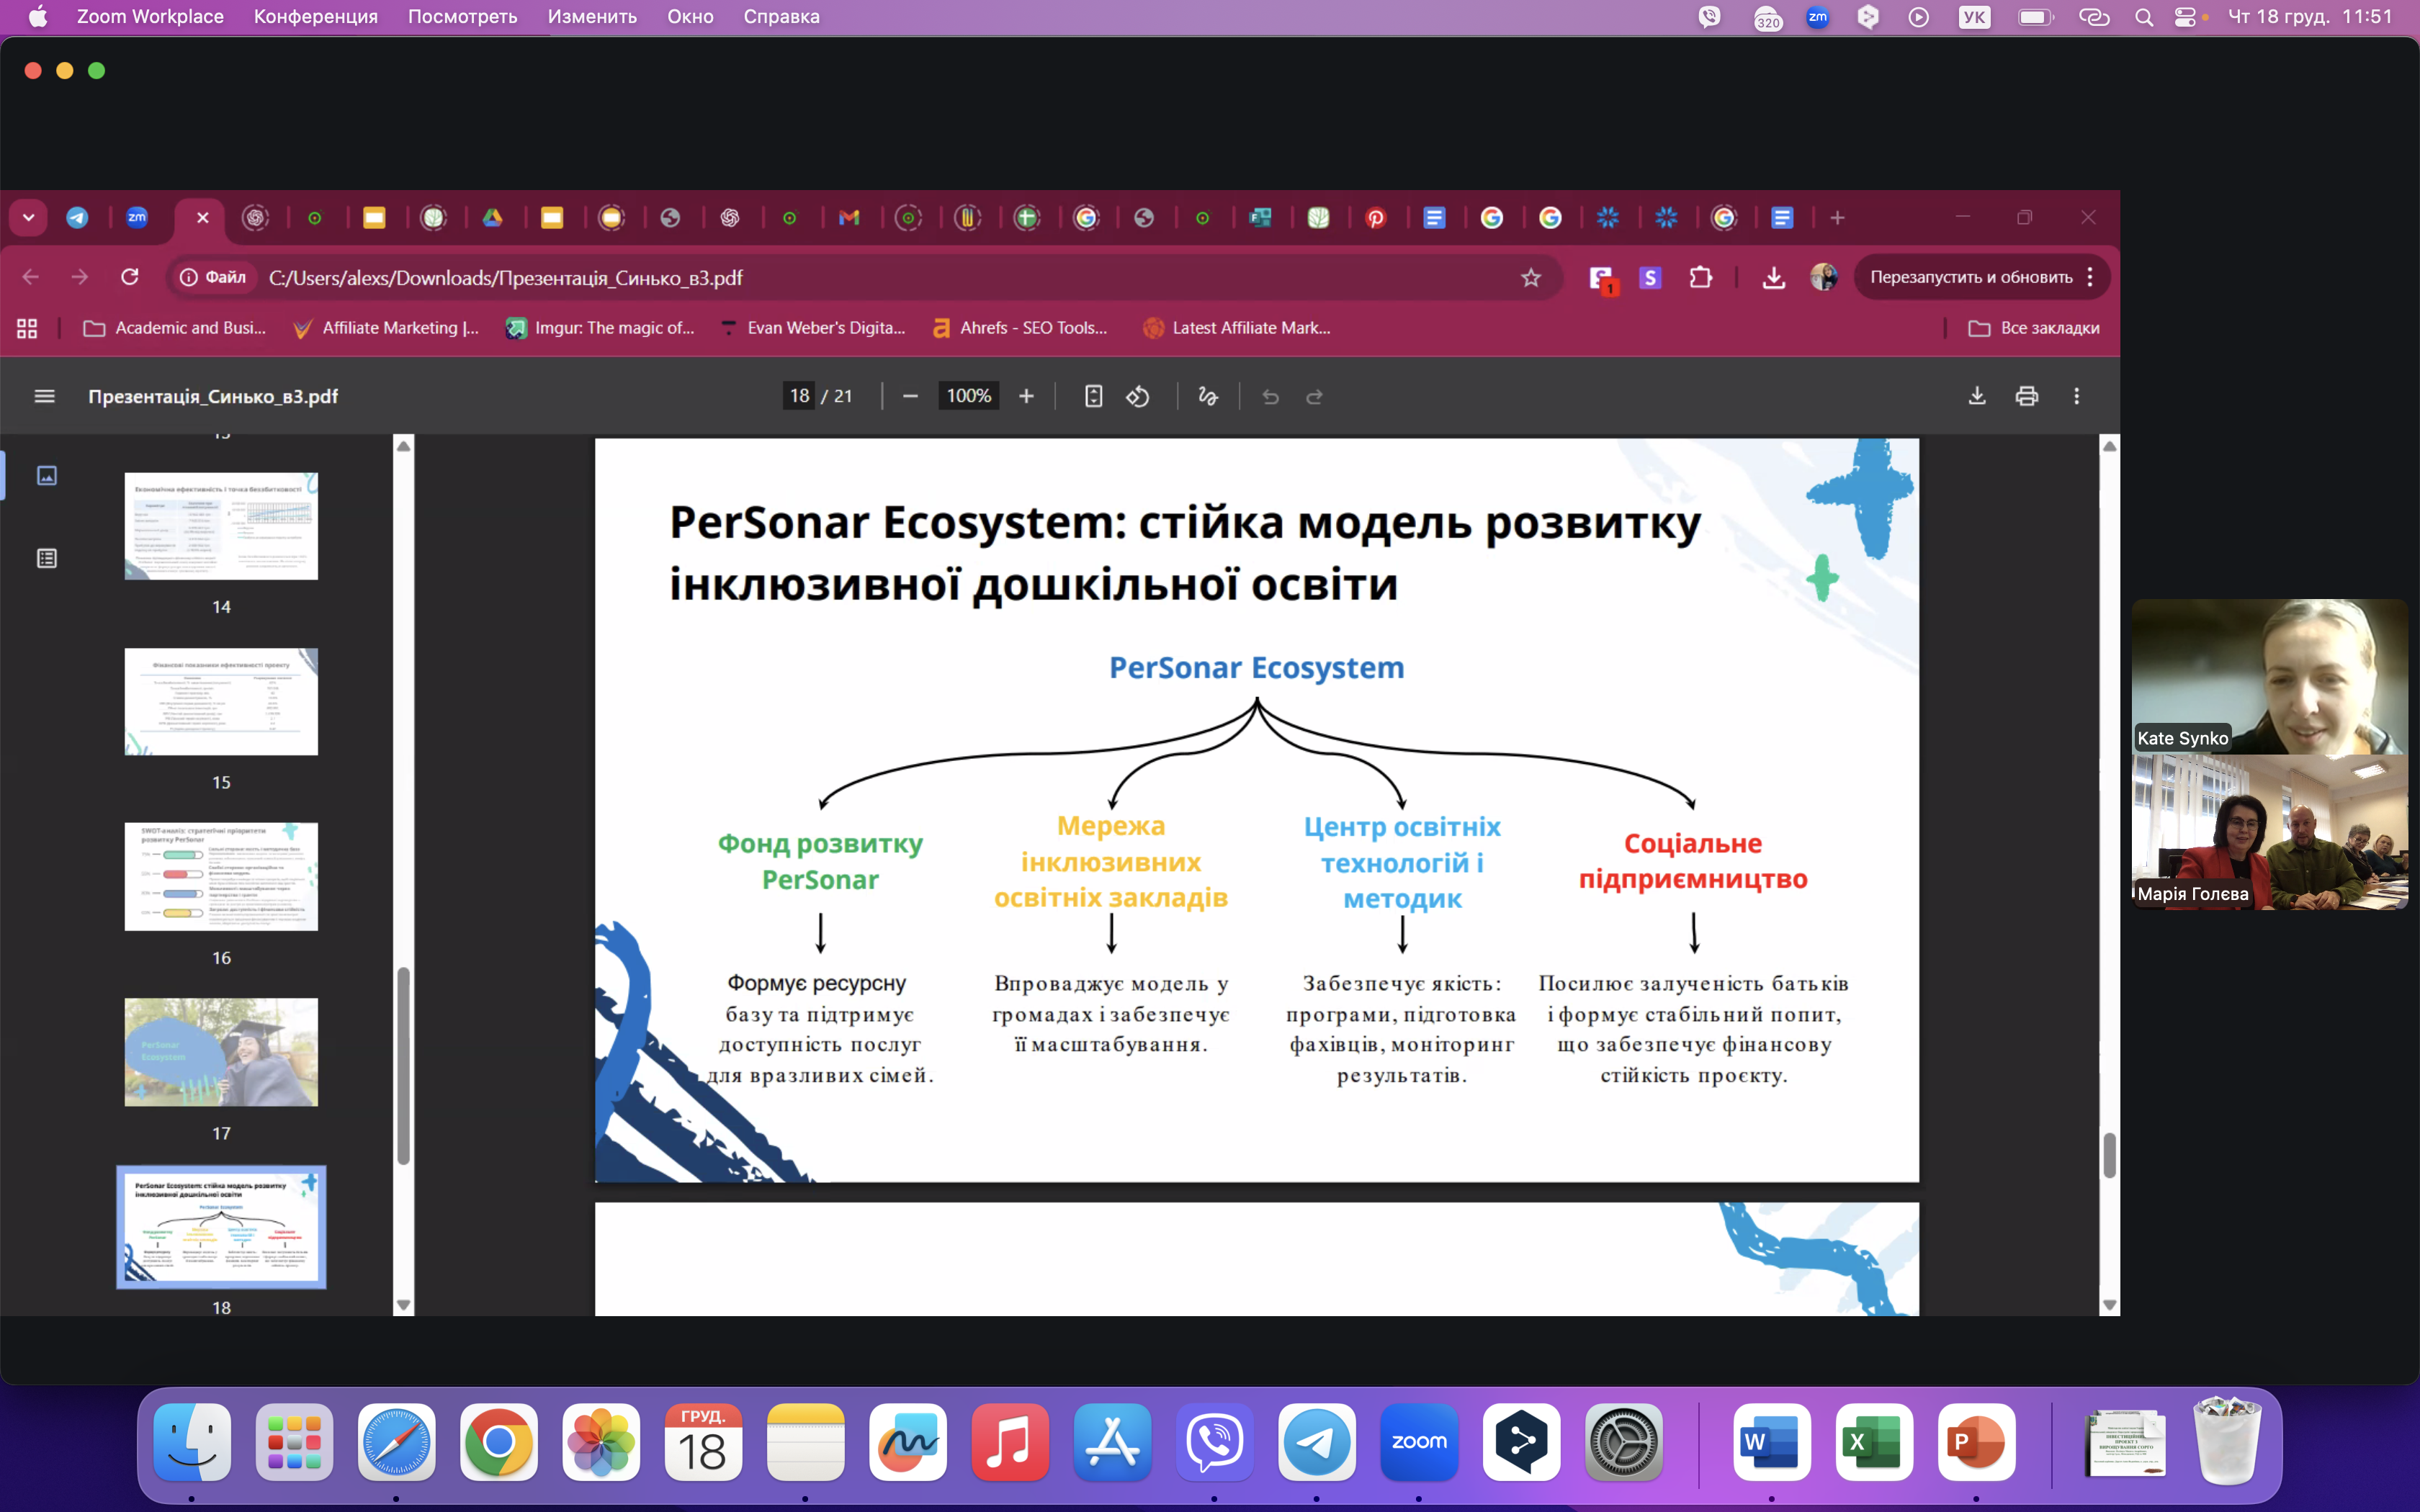Select the draw annotation tool
This screenshot has width=2420, height=1512.
pos(1208,397)
